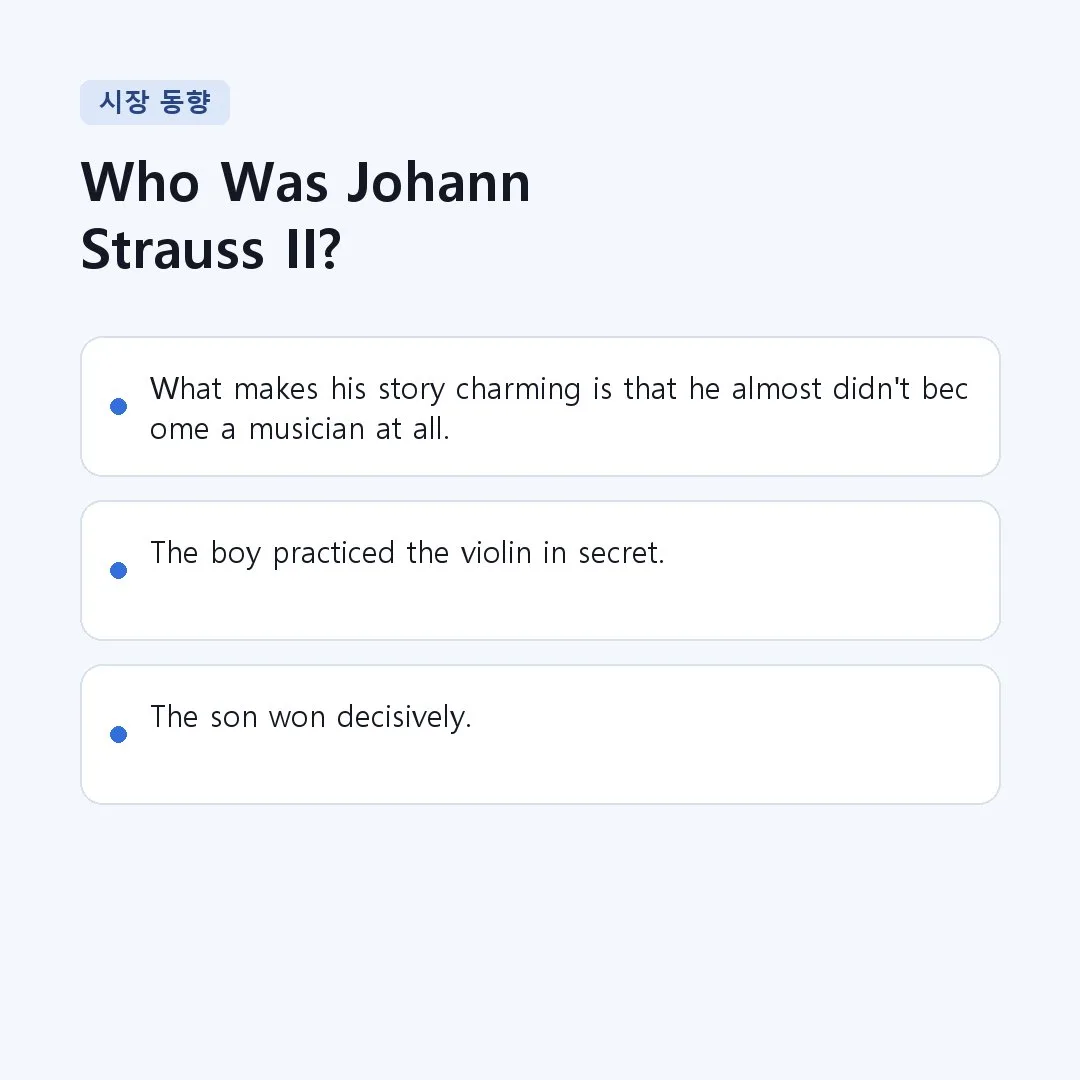The image size is (1080, 1080).
Task: Click the word "decisively" in the third card
Action: click(x=402, y=717)
